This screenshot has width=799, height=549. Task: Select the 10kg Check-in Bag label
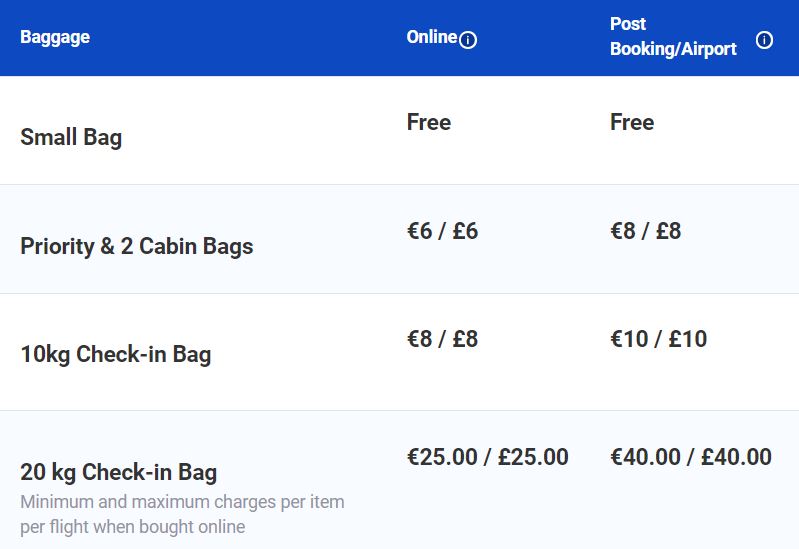click(116, 354)
